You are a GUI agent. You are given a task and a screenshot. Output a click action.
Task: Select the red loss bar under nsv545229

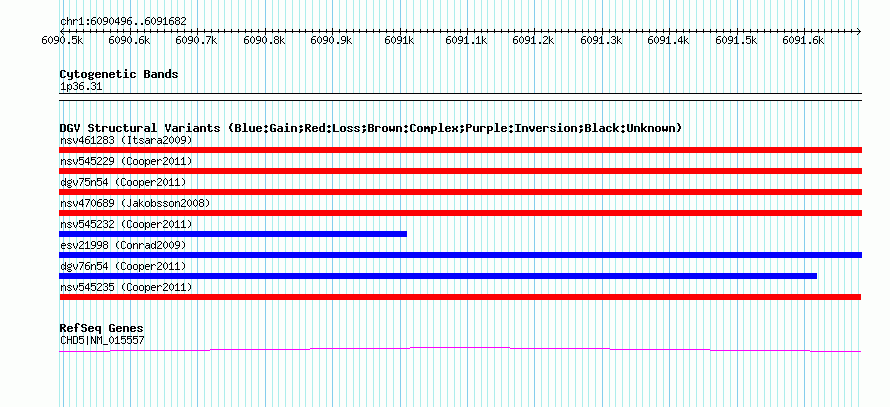tap(460, 171)
